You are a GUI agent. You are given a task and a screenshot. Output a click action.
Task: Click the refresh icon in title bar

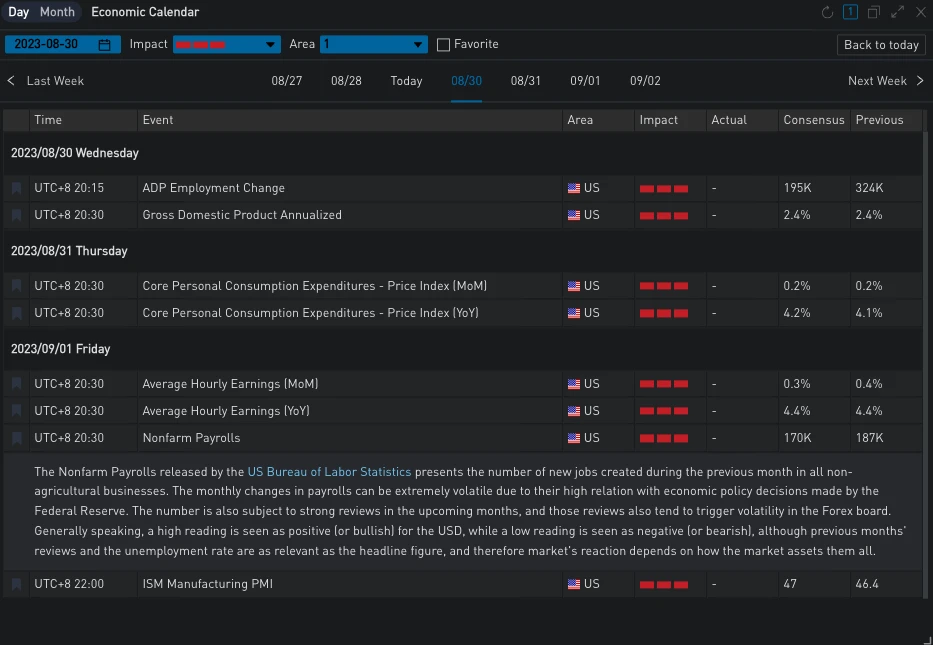click(827, 12)
